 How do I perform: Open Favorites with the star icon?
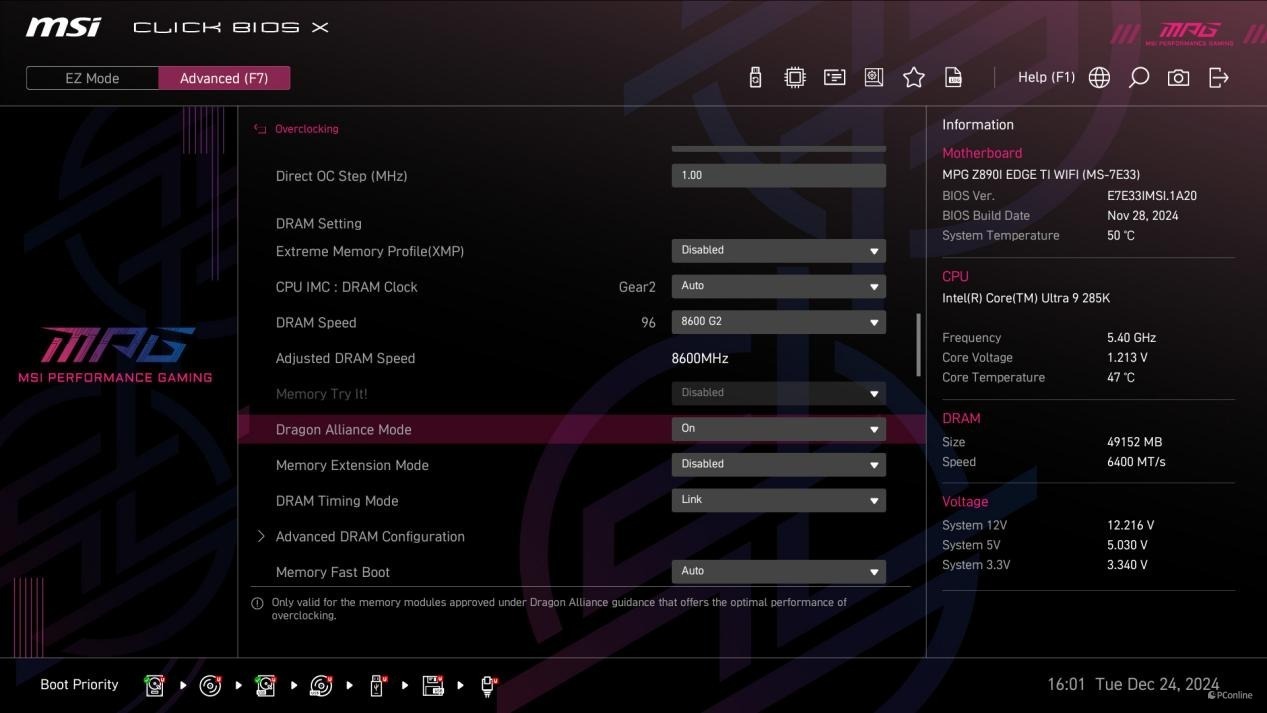pyautogui.click(x=914, y=77)
